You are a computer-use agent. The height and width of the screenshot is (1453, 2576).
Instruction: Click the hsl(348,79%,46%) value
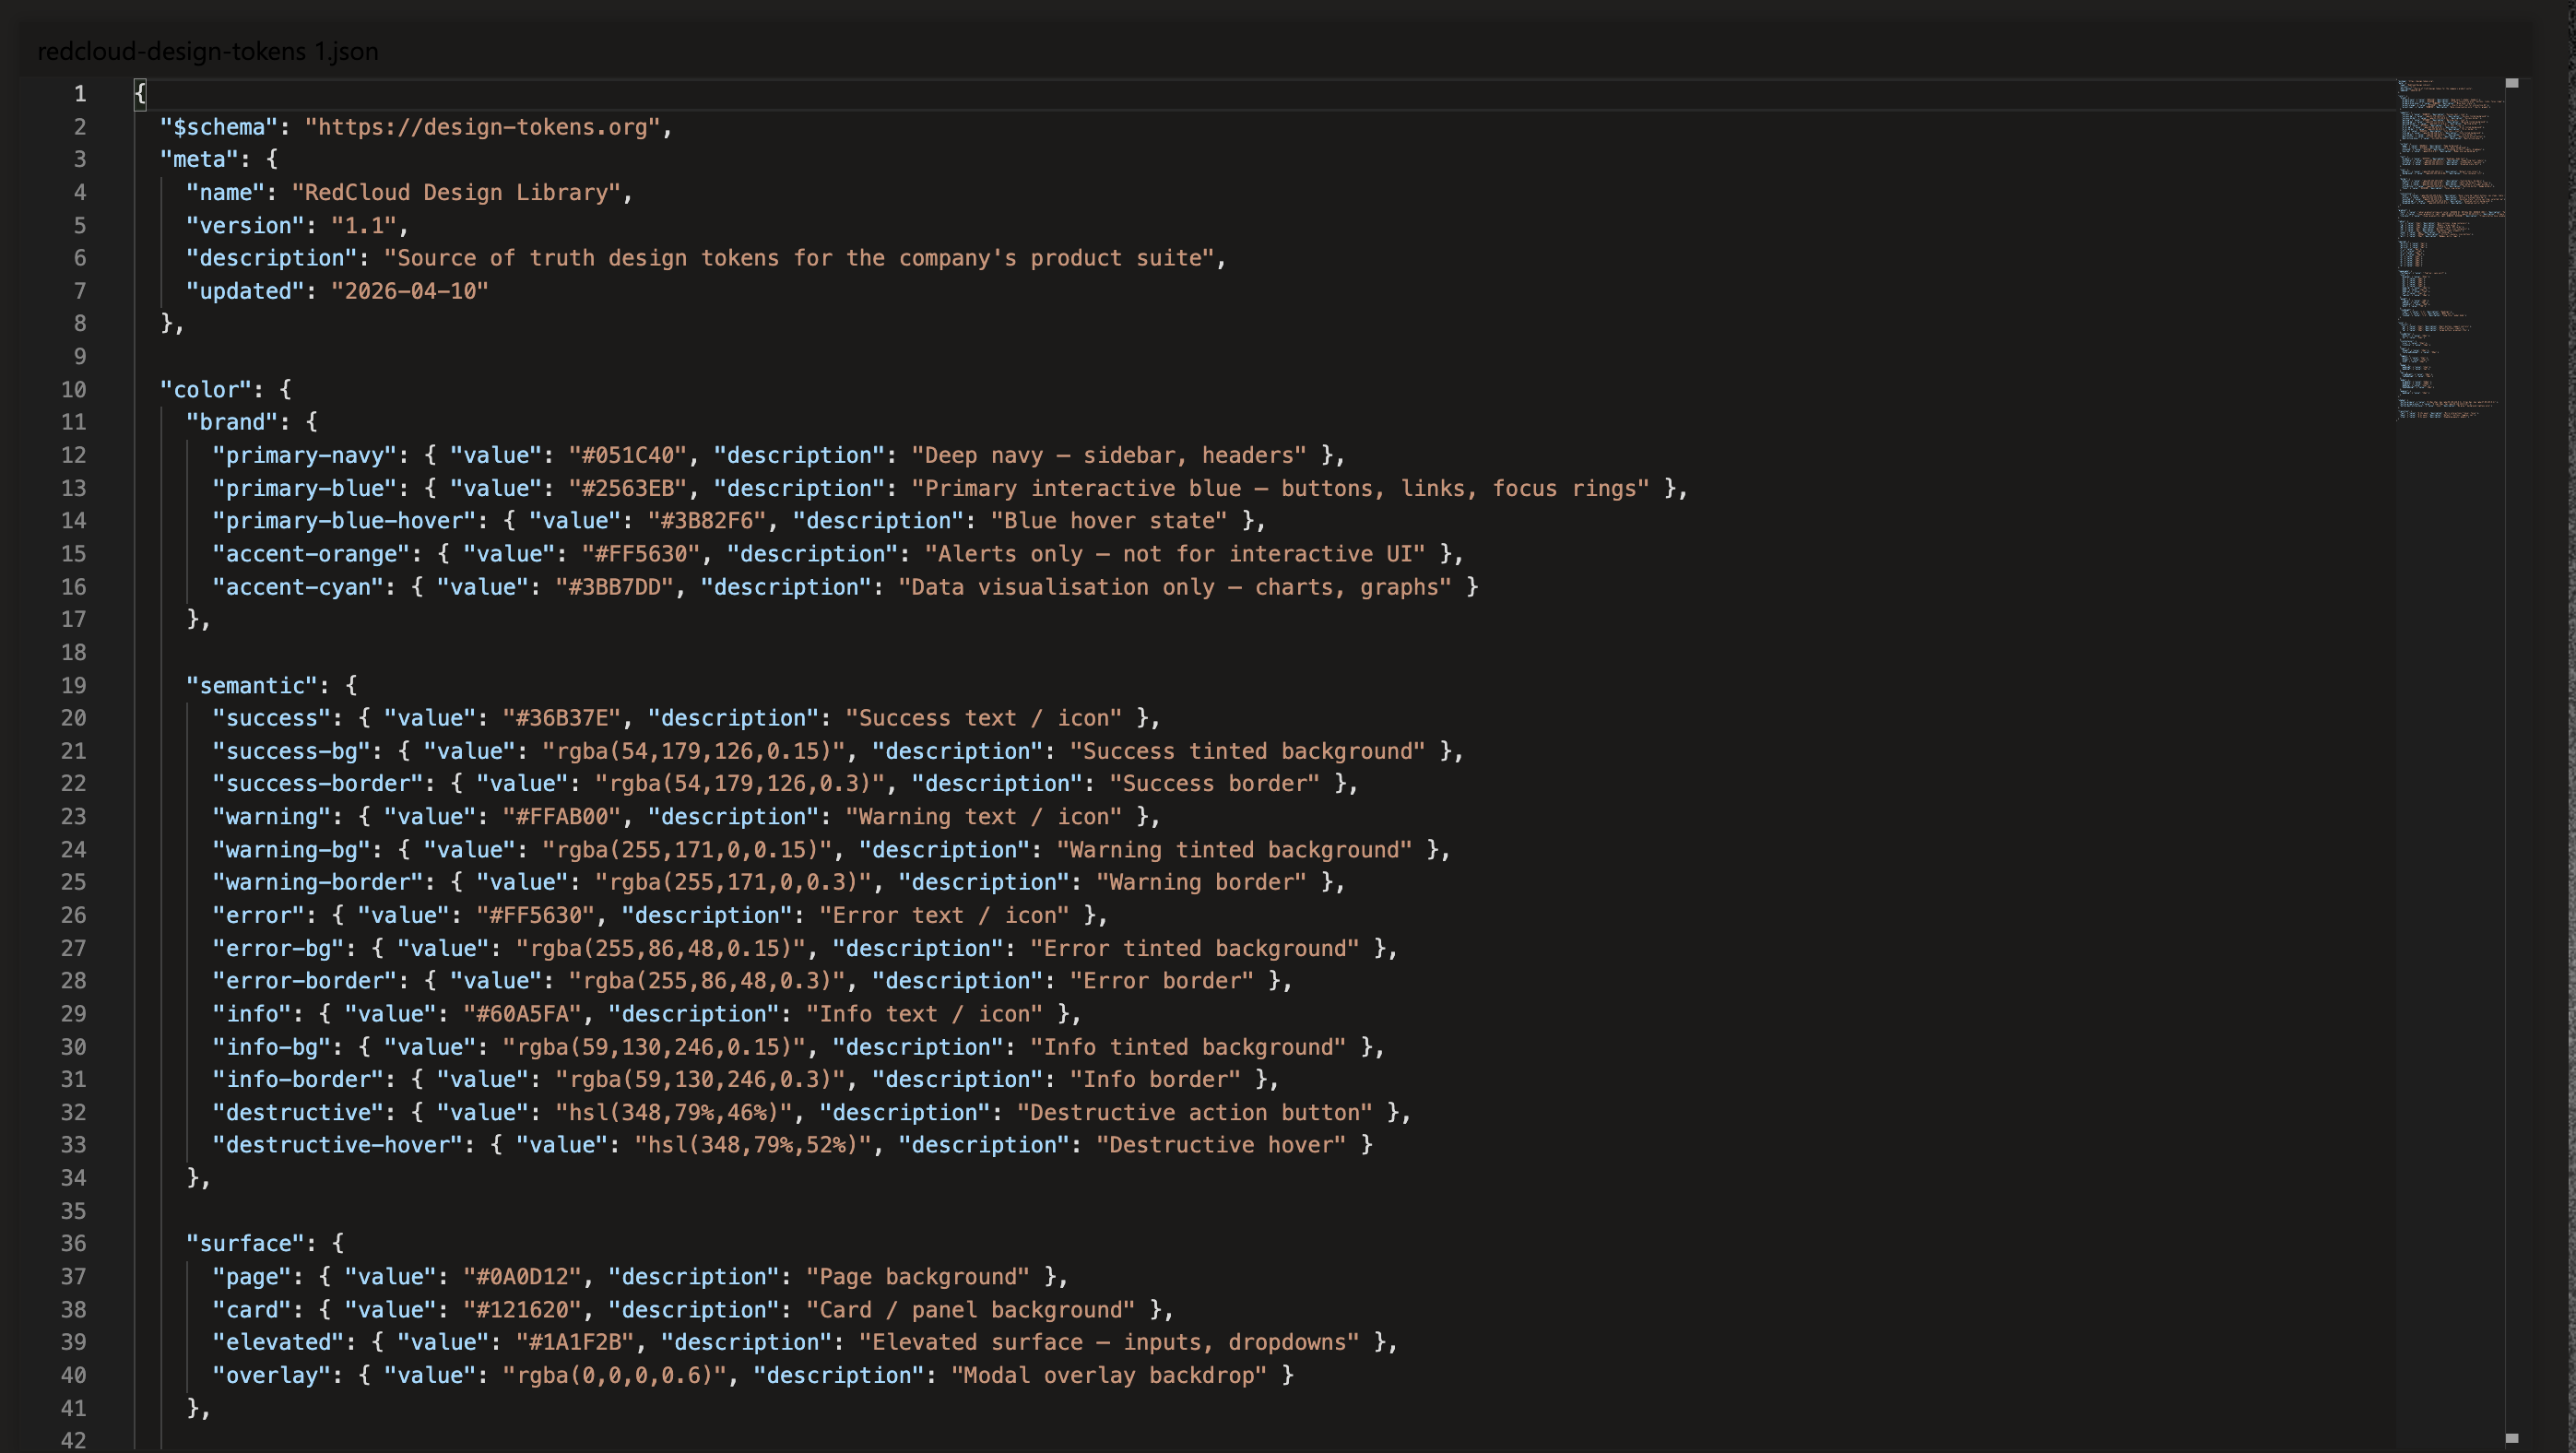(674, 1113)
